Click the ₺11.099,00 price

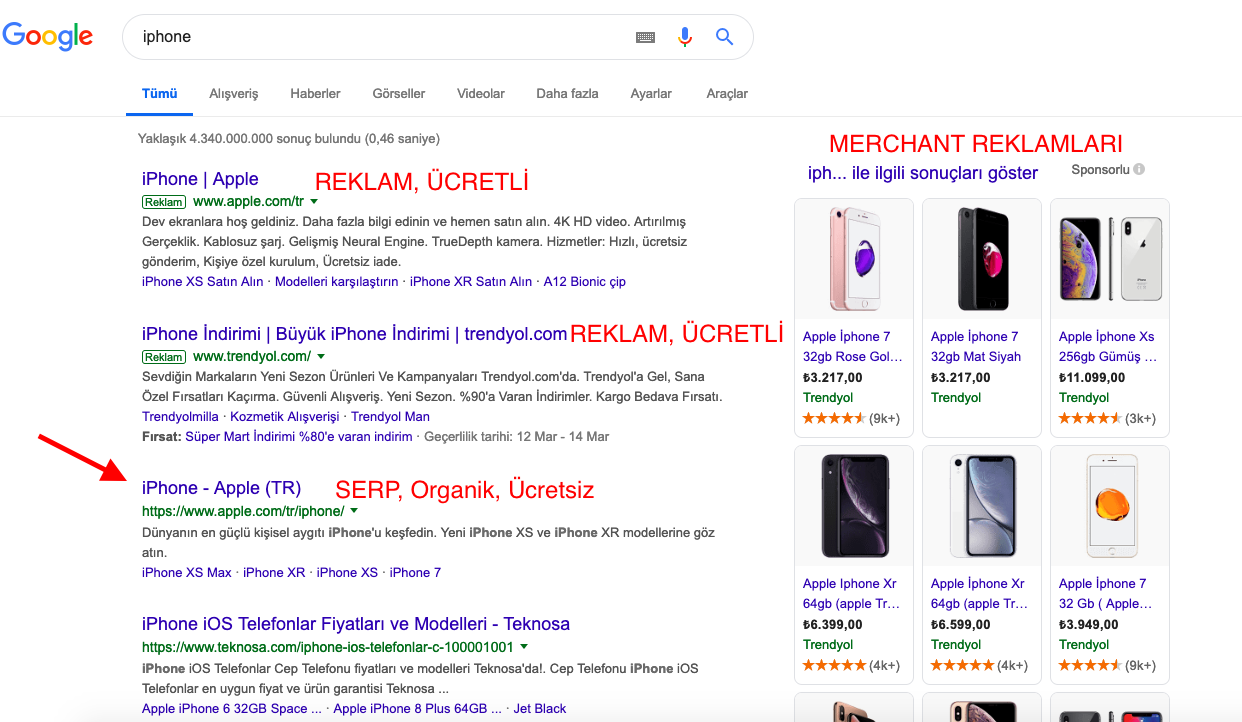tap(1092, 378)
